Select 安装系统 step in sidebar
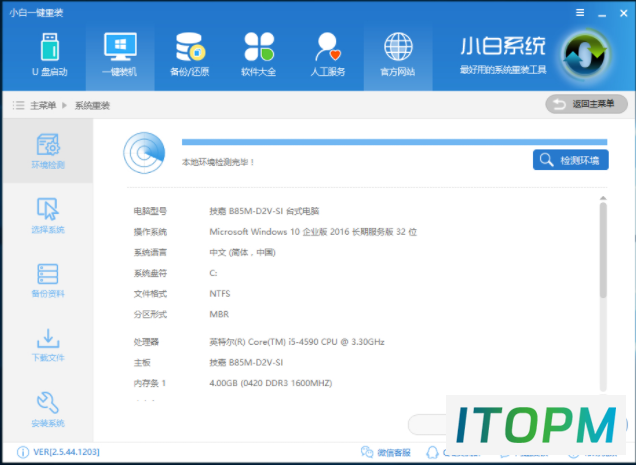The height and width of the screenshot is (465, 636). tap(48, 409)
